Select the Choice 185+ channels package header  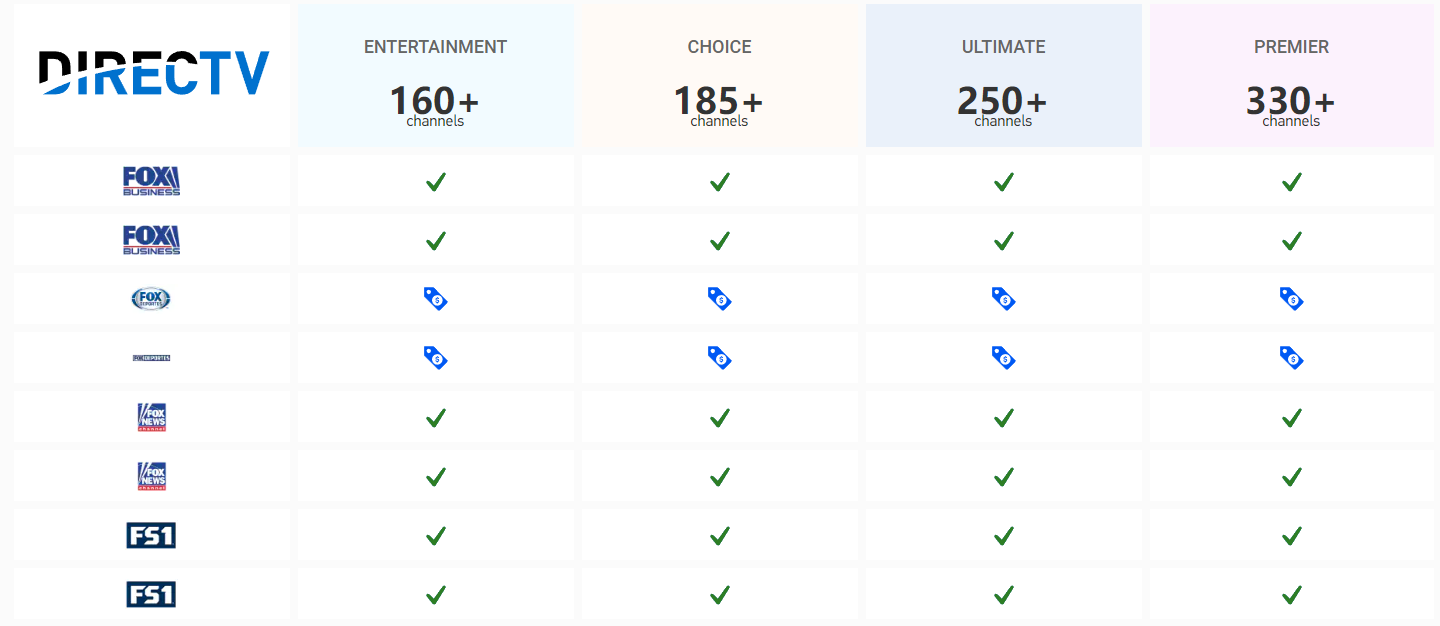719,77
